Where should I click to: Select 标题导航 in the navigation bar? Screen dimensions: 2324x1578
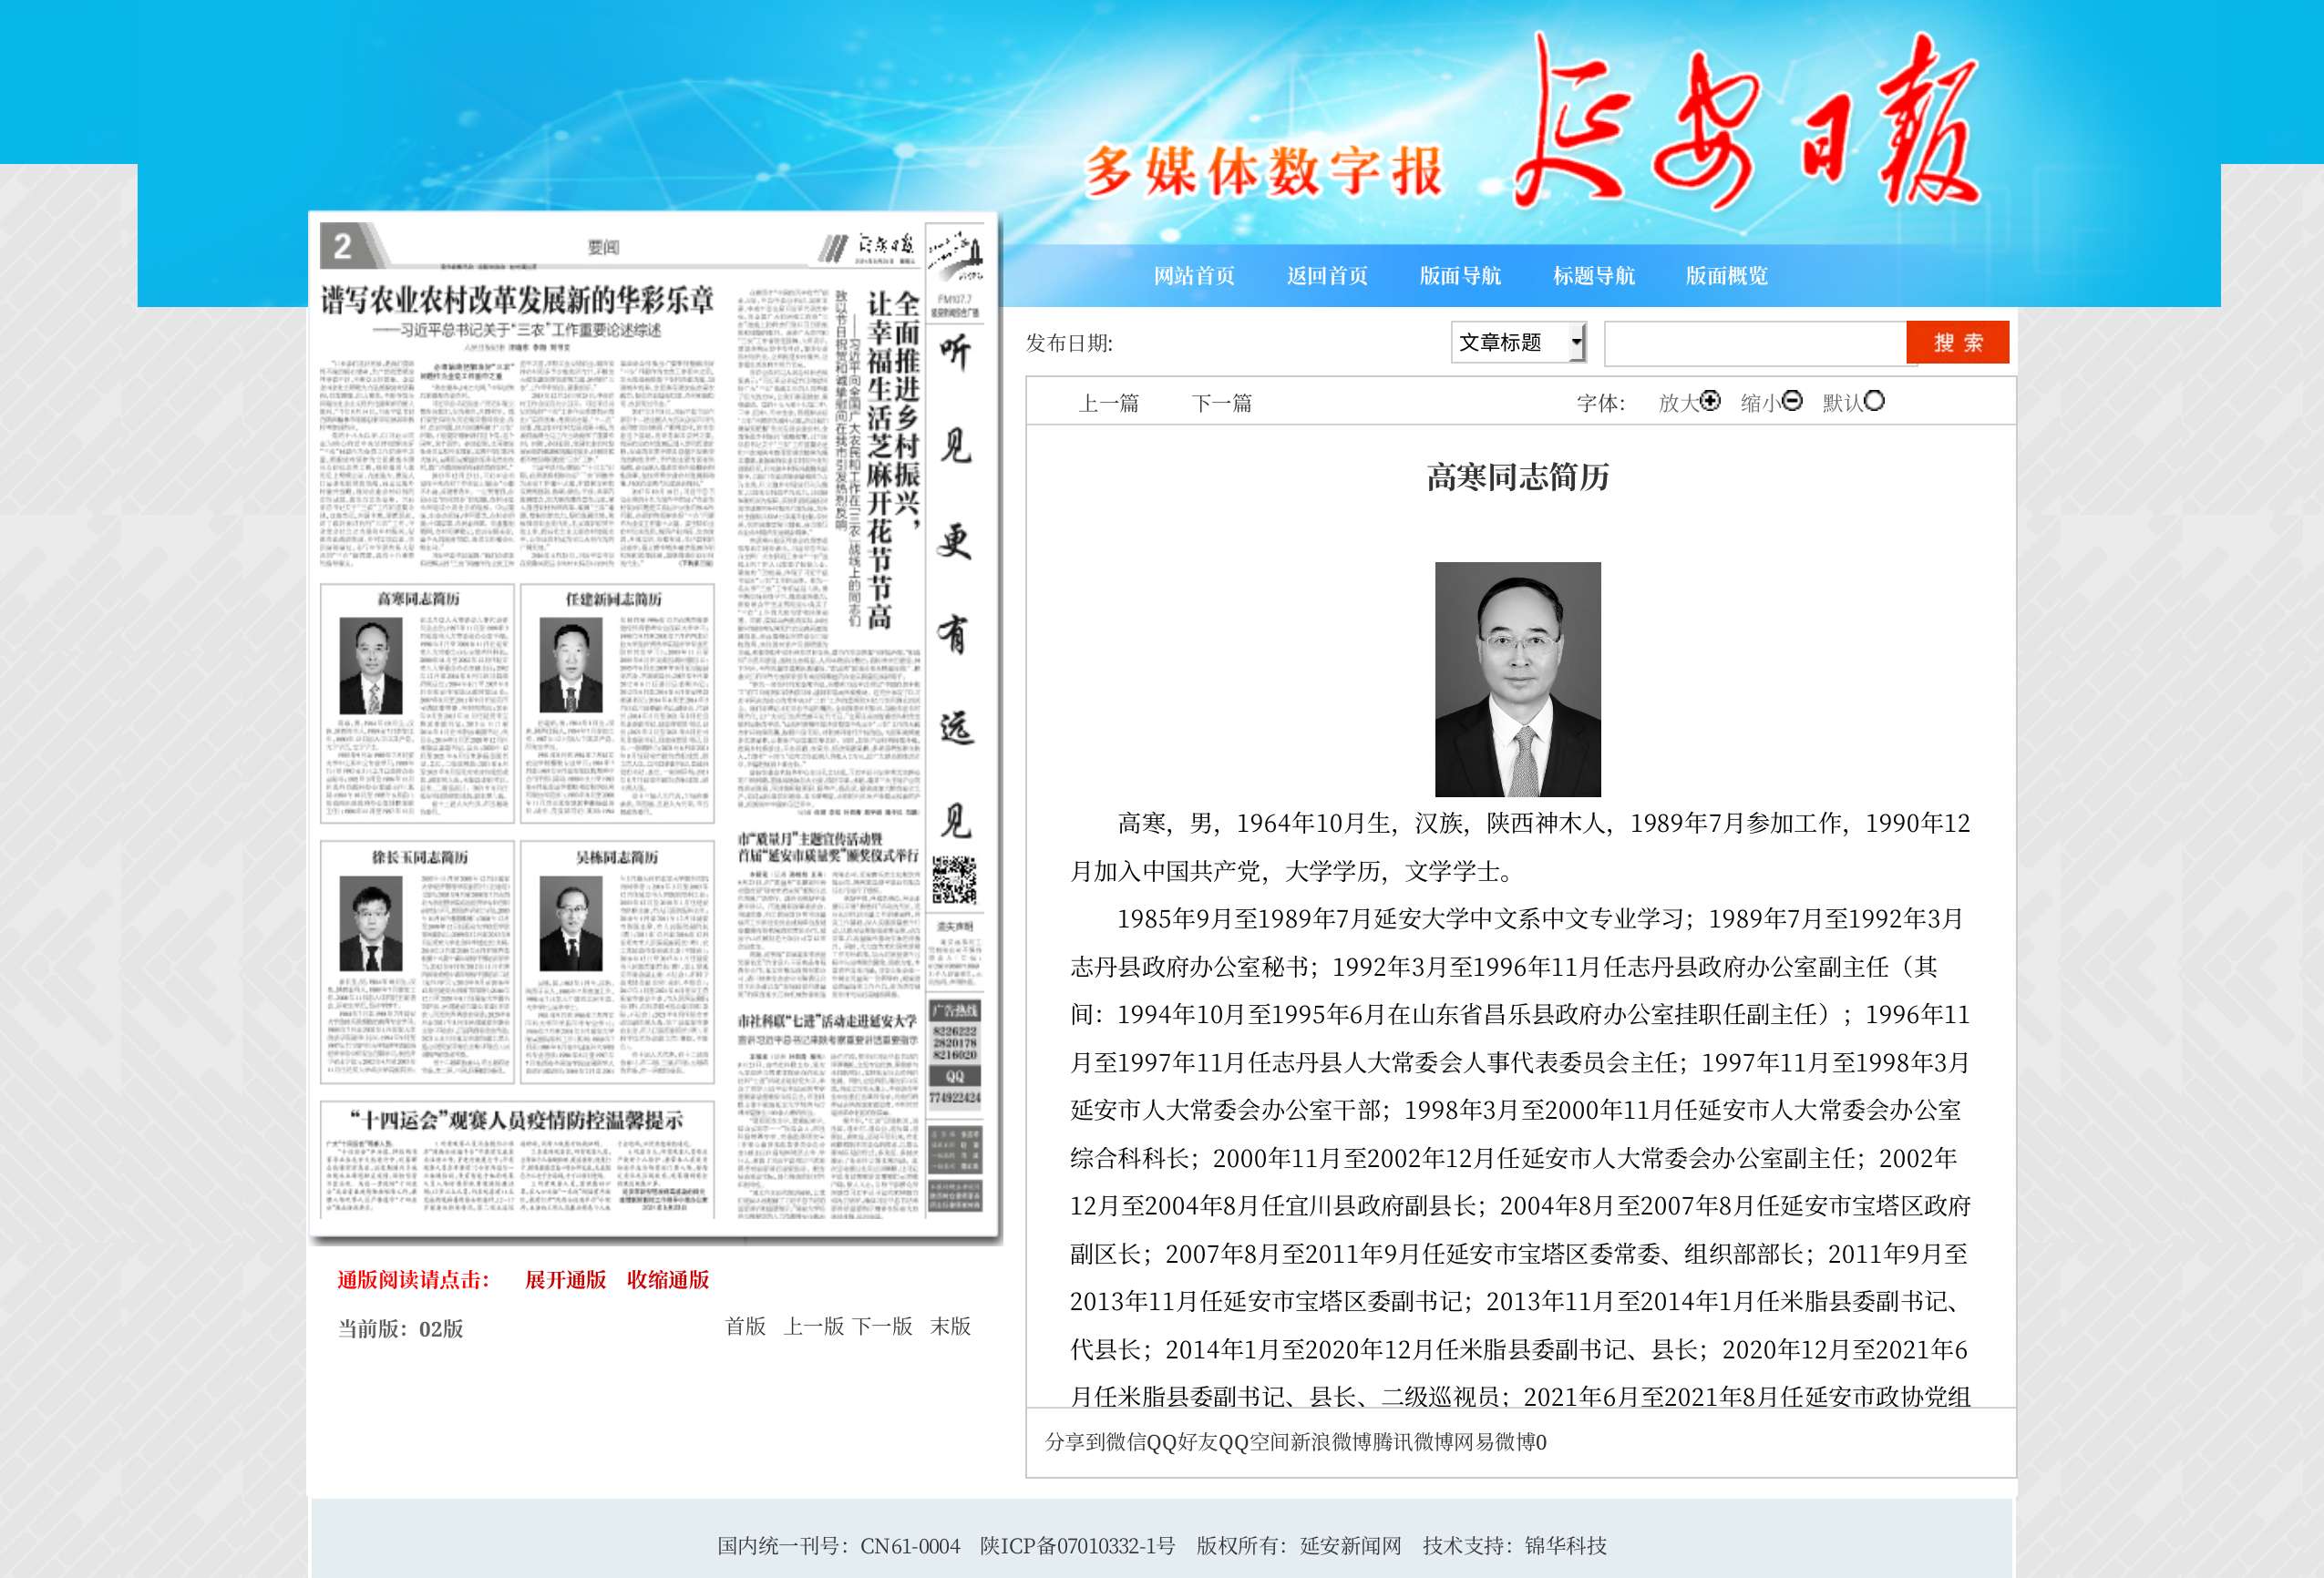click(x=1593, y=276)
